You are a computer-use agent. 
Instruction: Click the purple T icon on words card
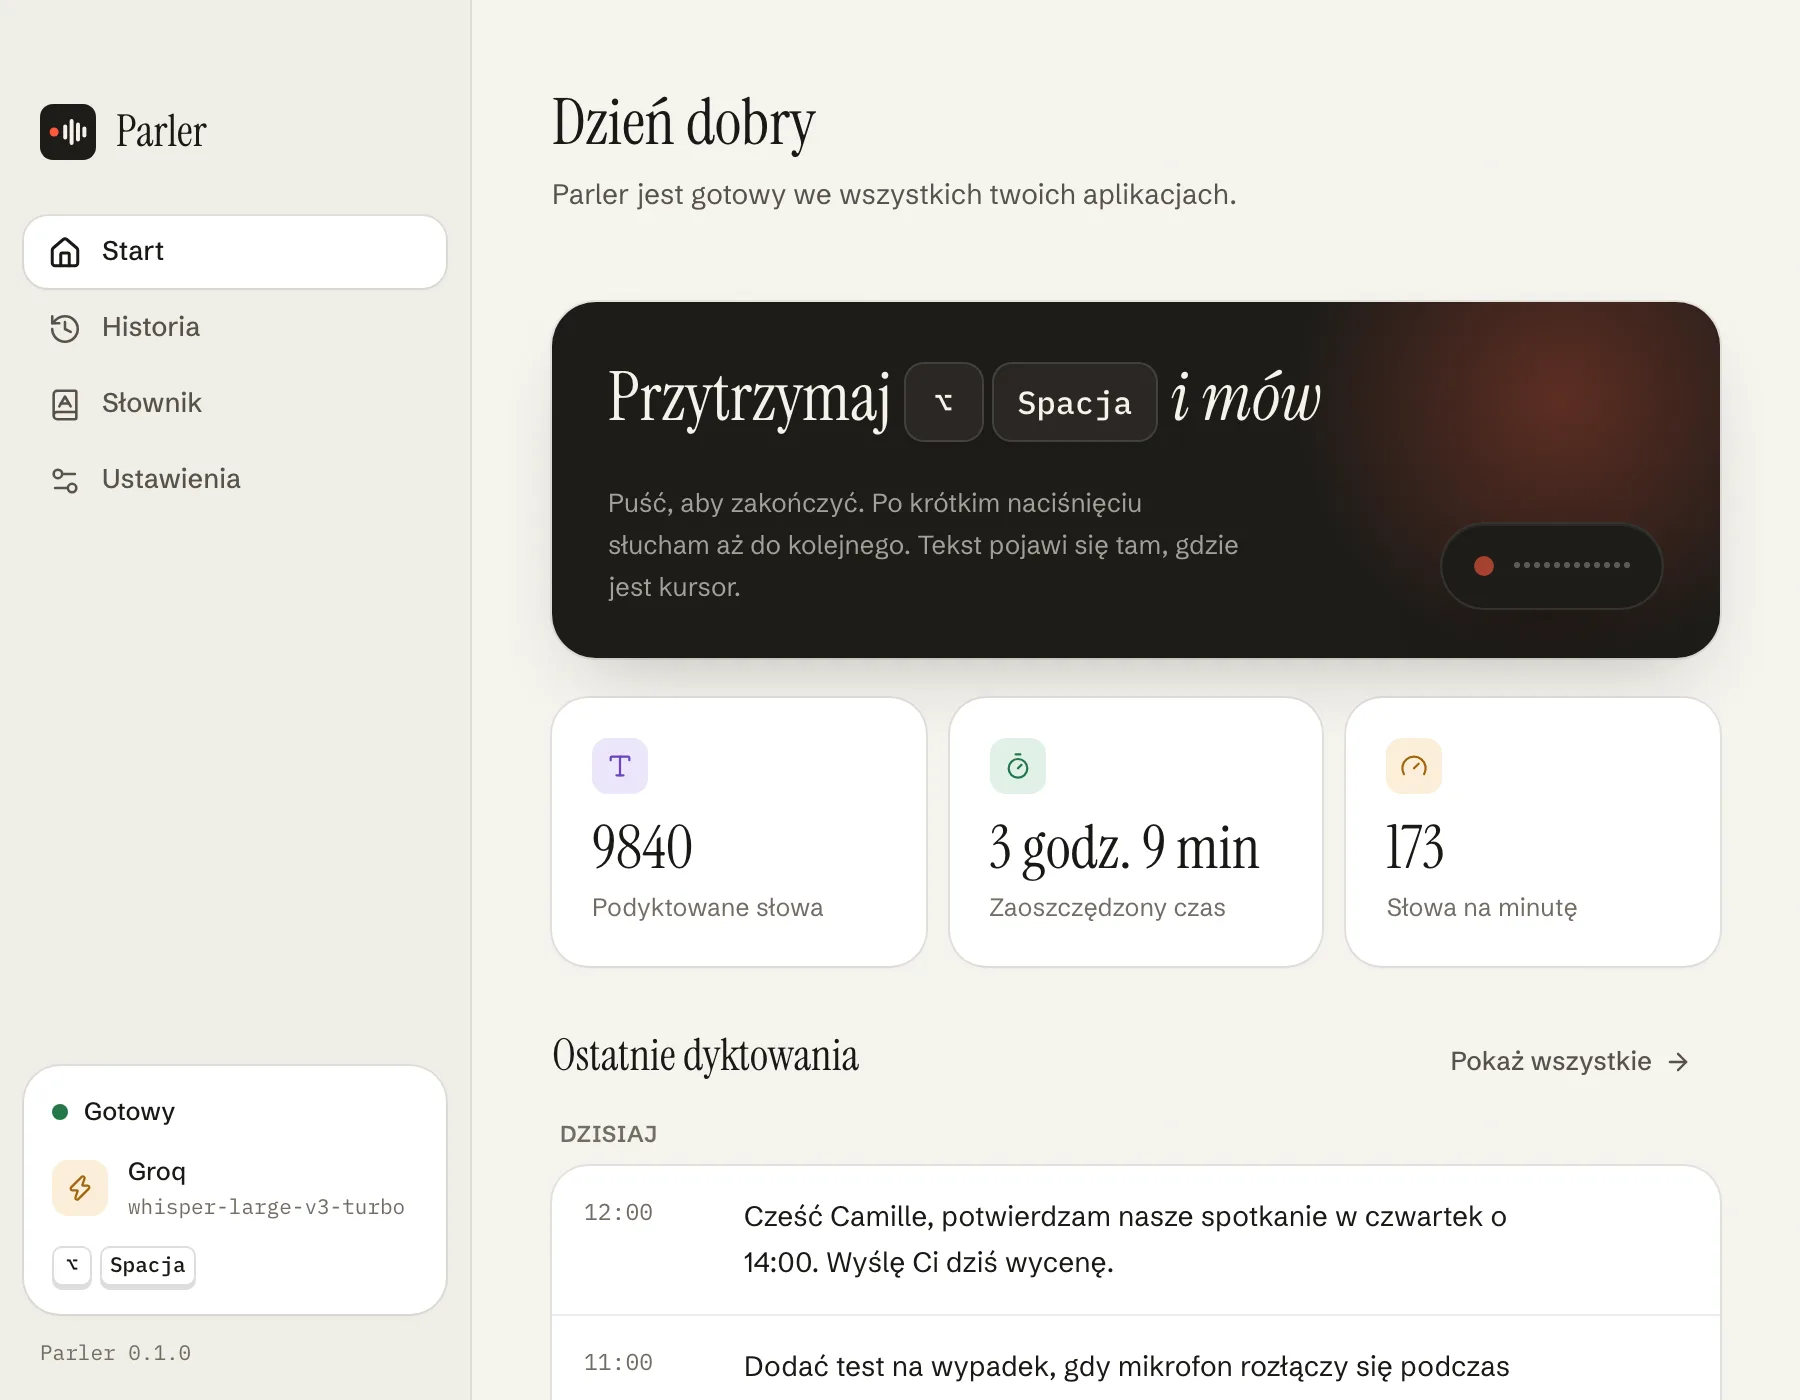[620, 766]
